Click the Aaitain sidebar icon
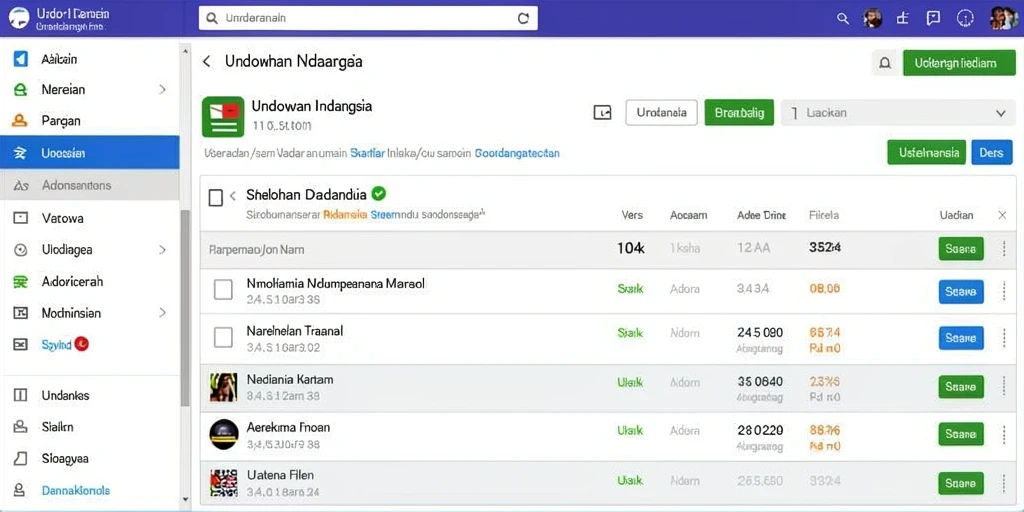Screen dimensions: 1024x512 point(21,59)
